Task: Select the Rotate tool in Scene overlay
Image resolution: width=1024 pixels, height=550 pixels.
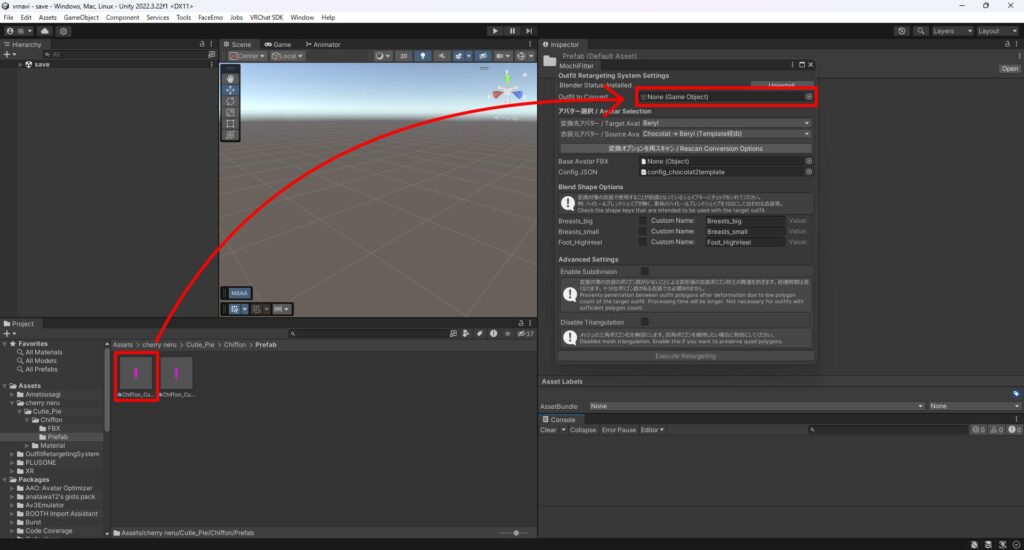Action: coord(230,101)
